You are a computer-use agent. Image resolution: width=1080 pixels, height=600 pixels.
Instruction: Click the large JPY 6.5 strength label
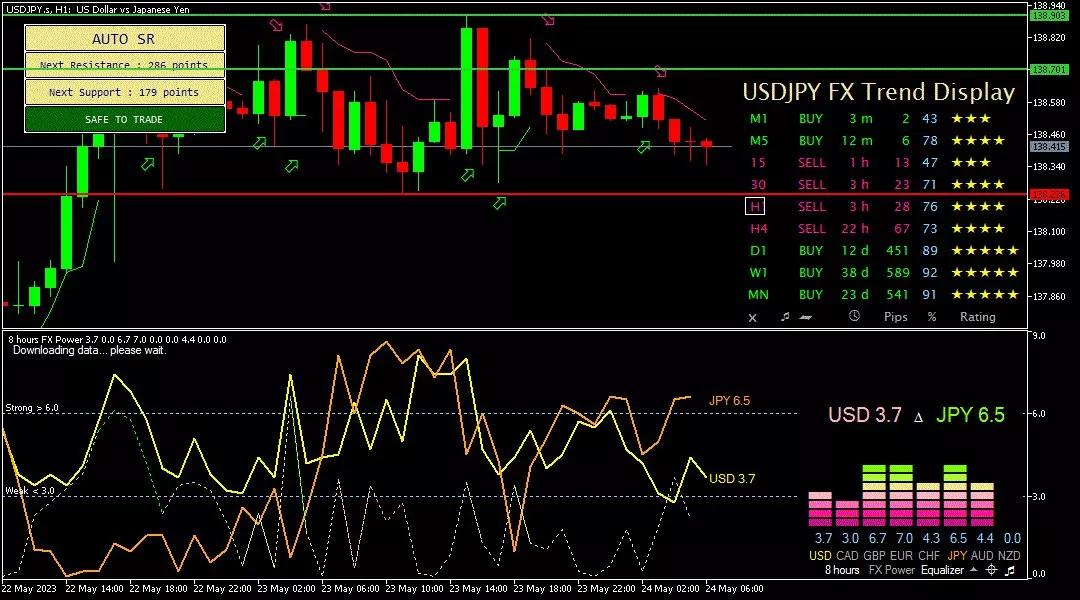point(970,415)
